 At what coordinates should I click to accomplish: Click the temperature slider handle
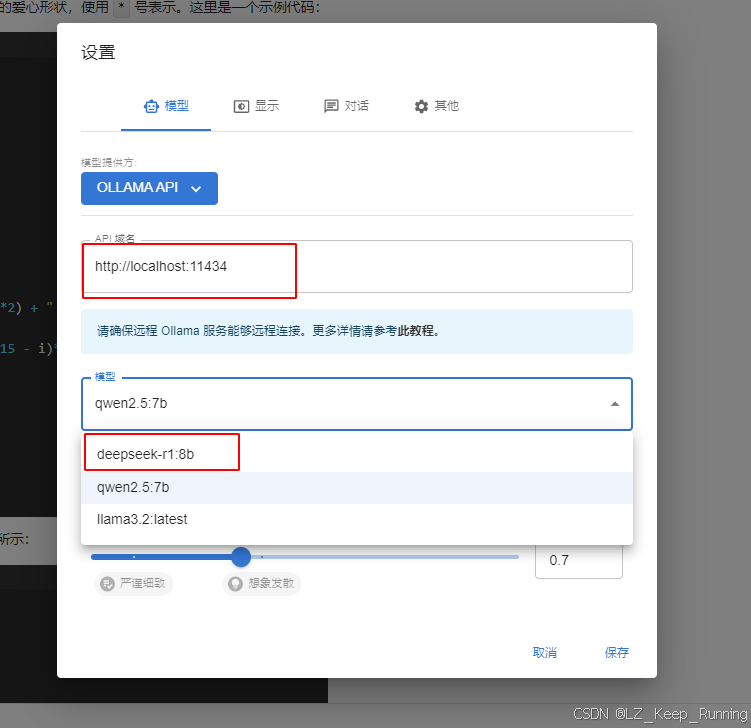click(241, 557)
